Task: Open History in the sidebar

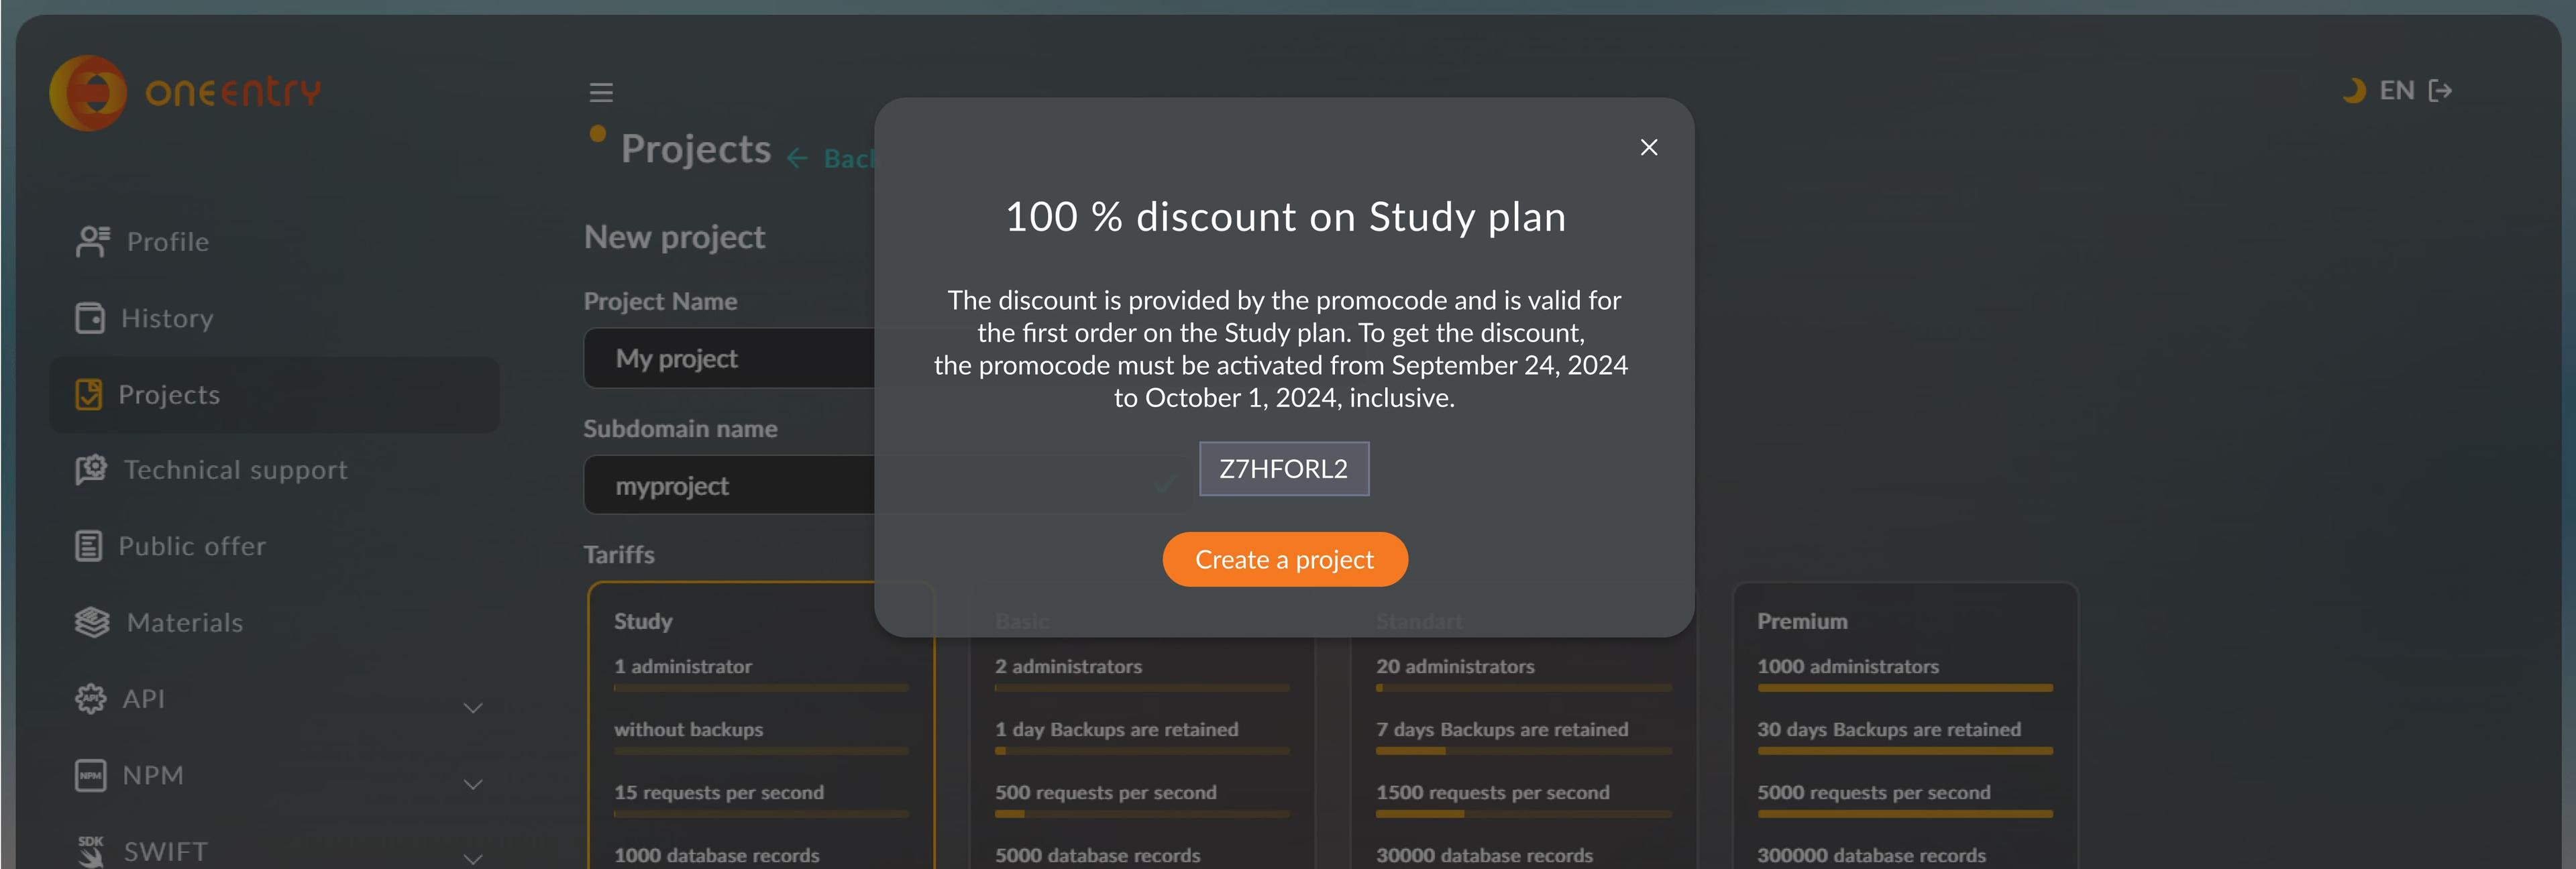Action: point(166,318)
